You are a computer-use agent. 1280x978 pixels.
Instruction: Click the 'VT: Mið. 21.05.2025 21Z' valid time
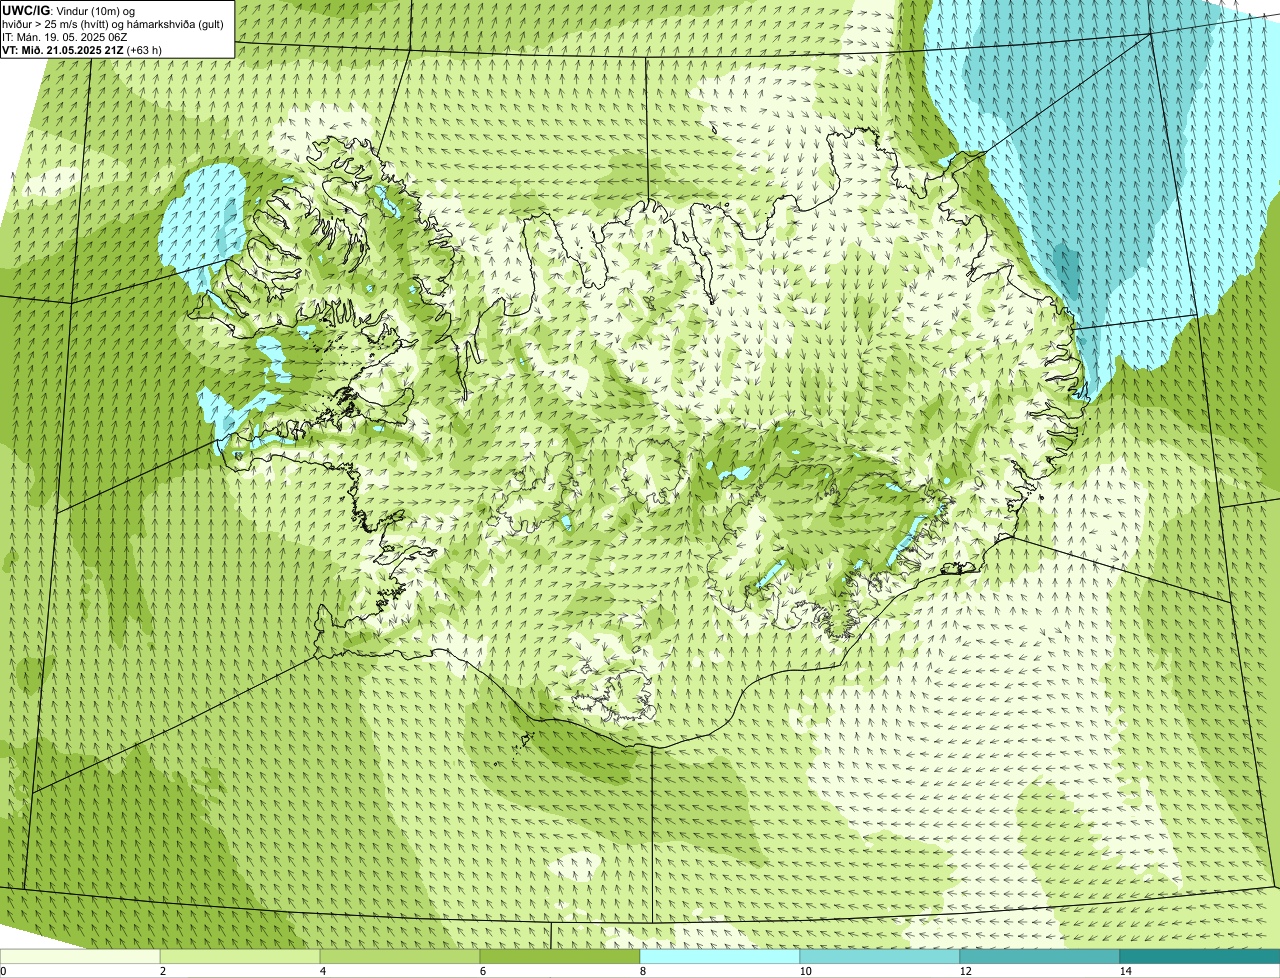click(63, 50)
